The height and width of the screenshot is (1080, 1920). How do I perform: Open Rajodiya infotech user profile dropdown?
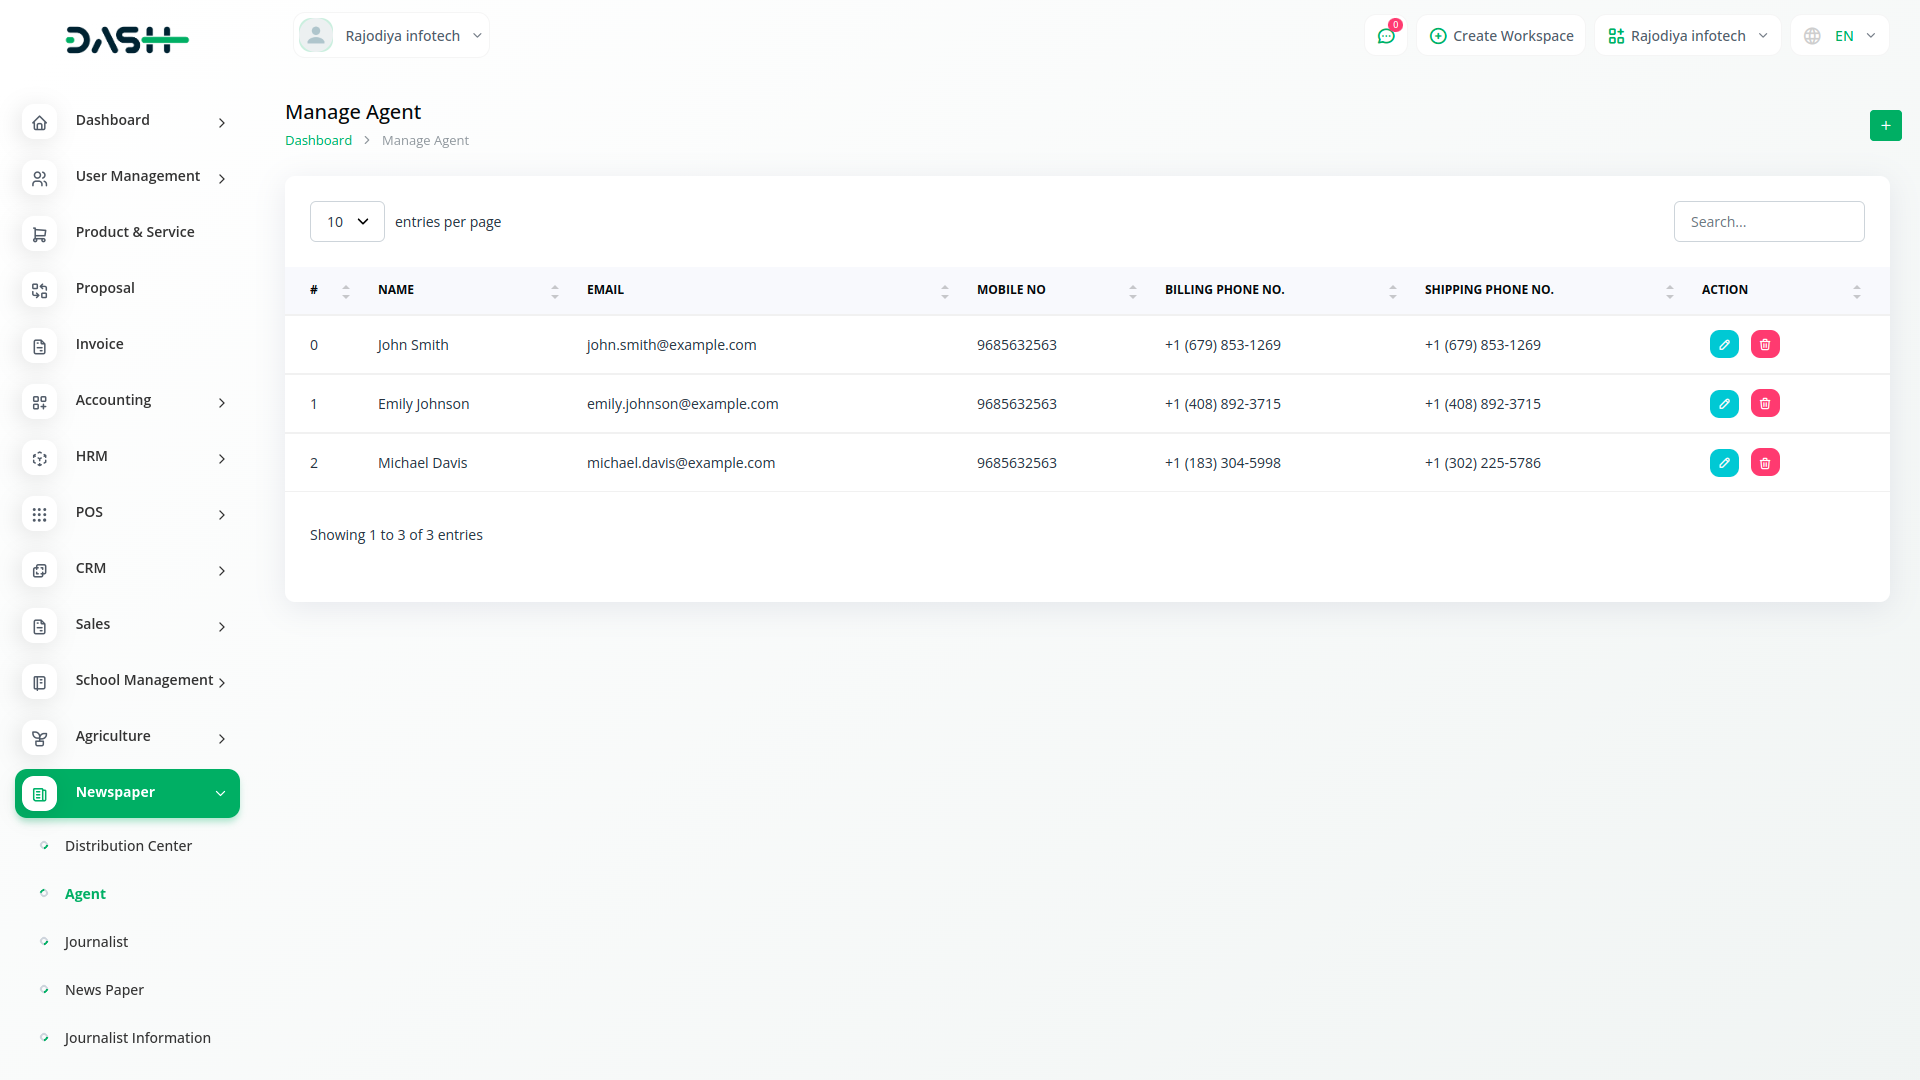click(392, 36)
